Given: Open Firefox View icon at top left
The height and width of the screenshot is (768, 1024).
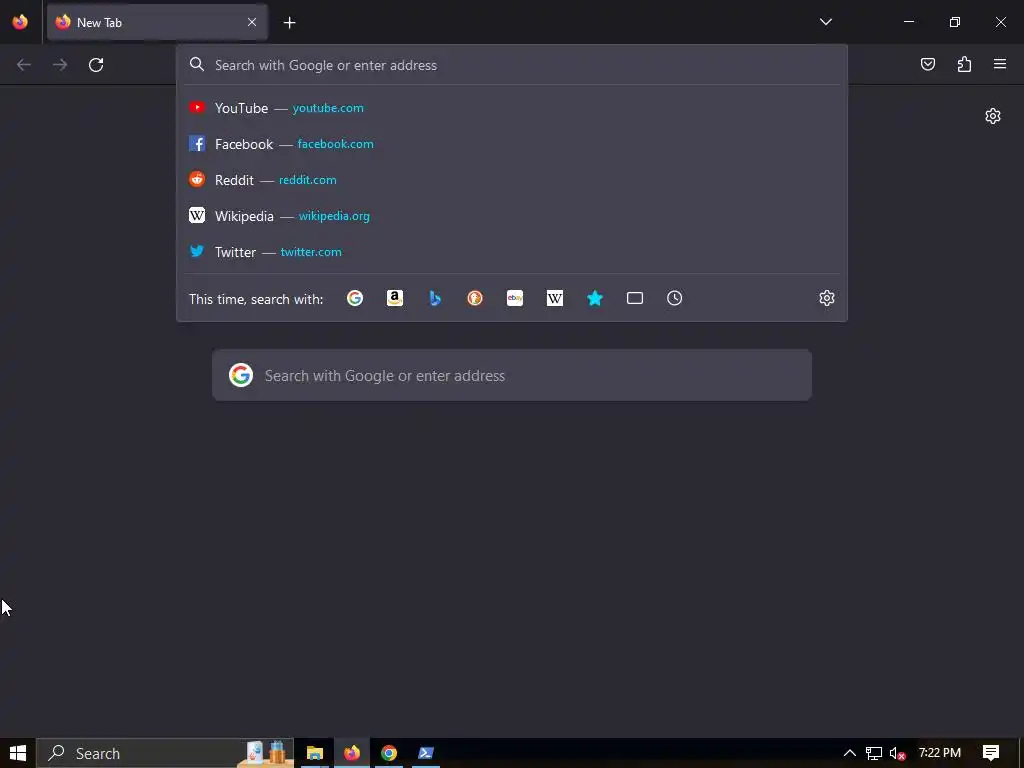Looking at the screenshot, I should click(20, 22).
